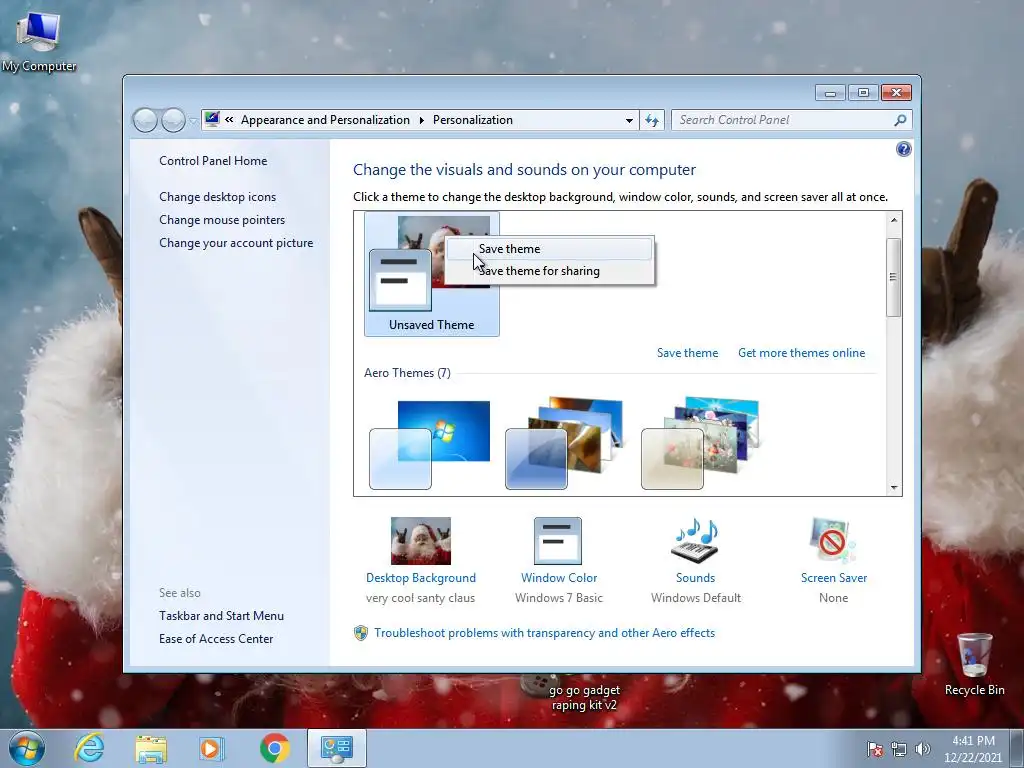Click 'Get more themes online' link

tap(801, 353)
